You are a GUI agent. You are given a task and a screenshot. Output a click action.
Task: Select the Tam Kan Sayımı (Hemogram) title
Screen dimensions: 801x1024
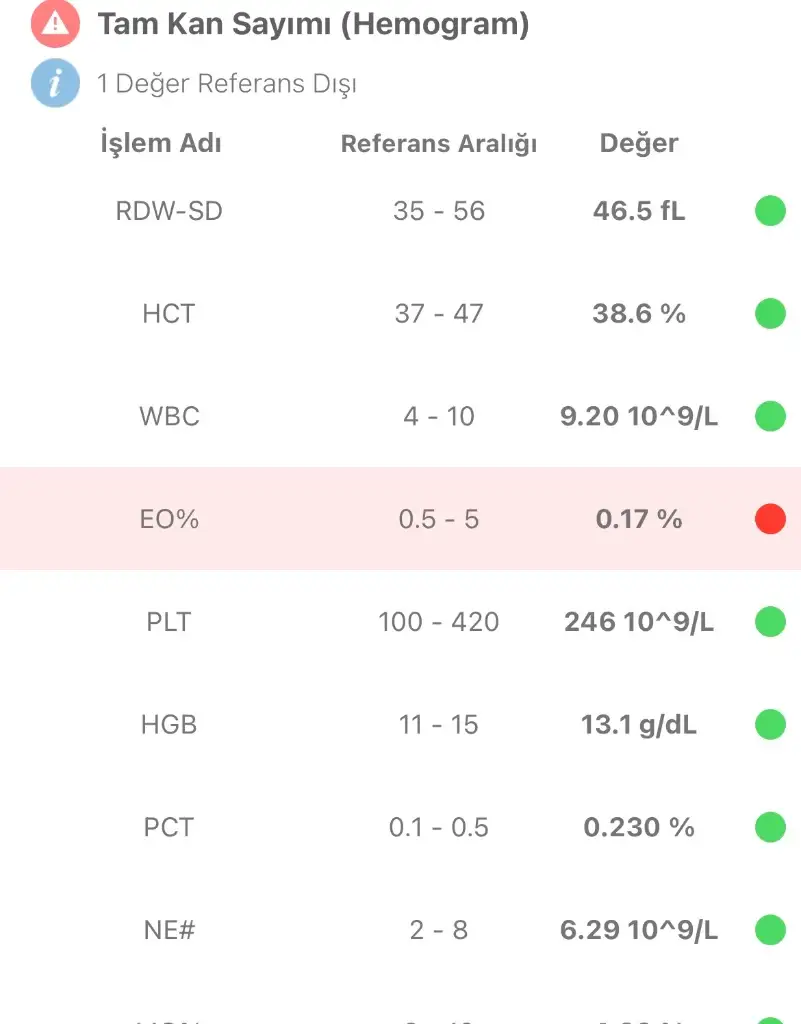coord(313,25)
